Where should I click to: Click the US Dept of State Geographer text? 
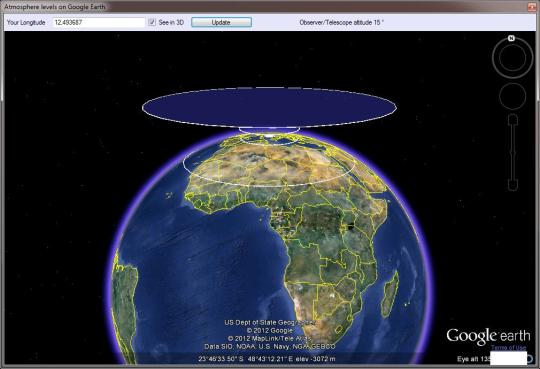coord(270,322)
